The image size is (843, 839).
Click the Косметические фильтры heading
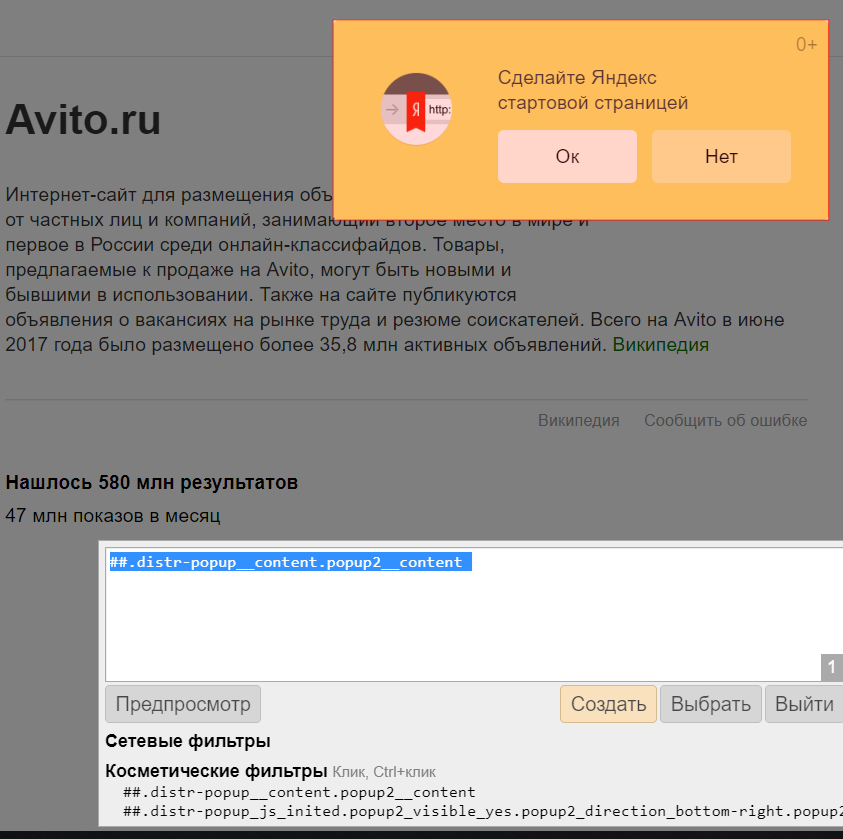point(216,771)
